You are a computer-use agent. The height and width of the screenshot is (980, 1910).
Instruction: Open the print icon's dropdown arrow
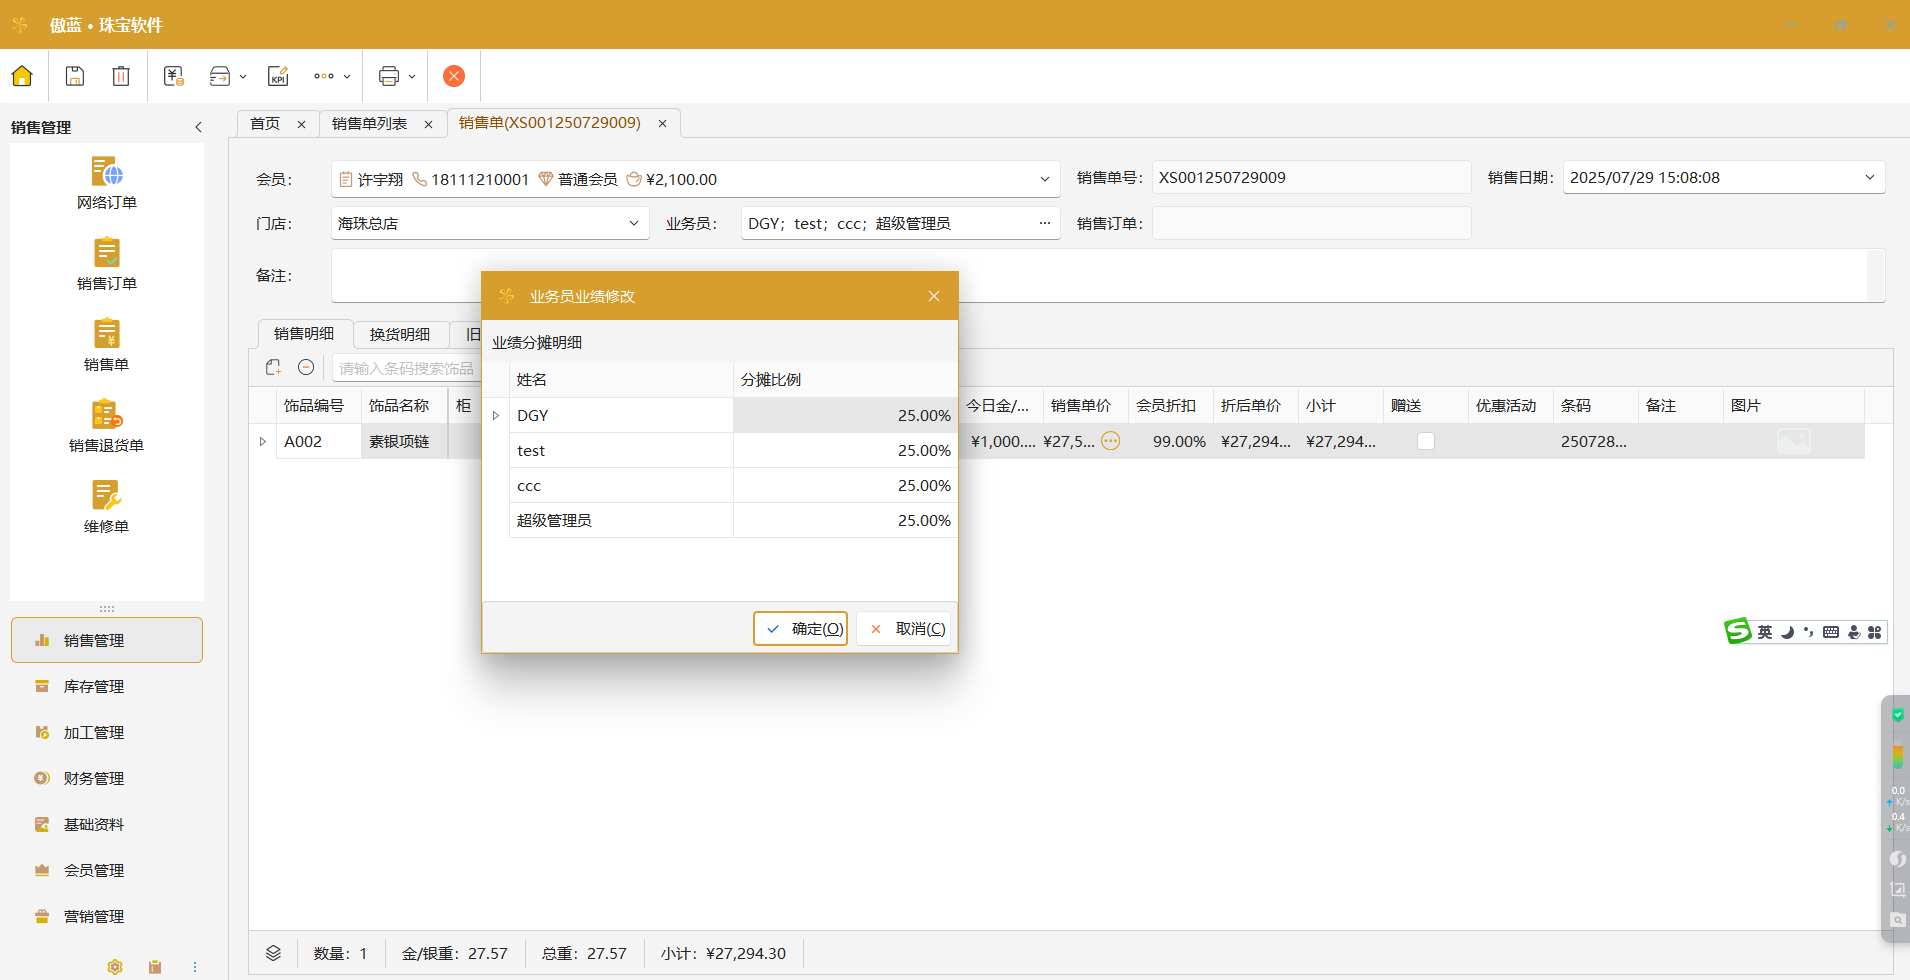click(412, 77)
